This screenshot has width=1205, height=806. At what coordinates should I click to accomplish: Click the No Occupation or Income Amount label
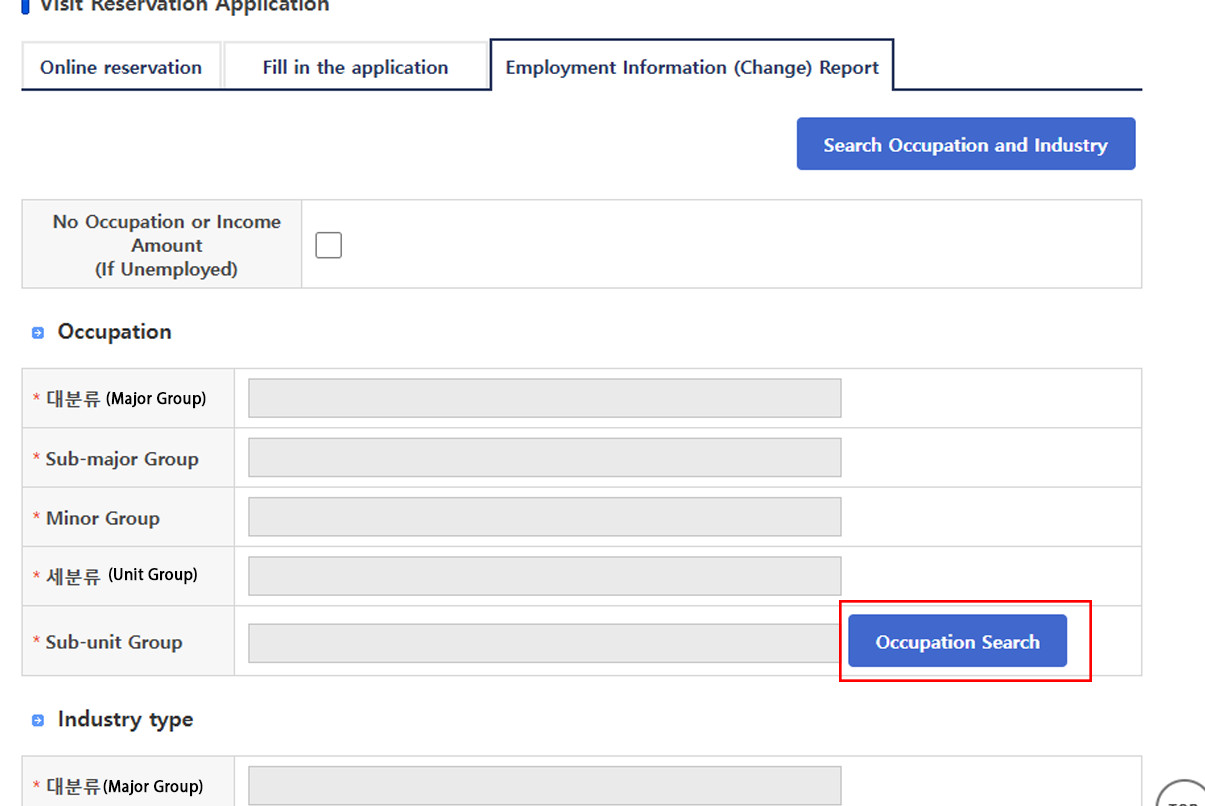(166, 245)
